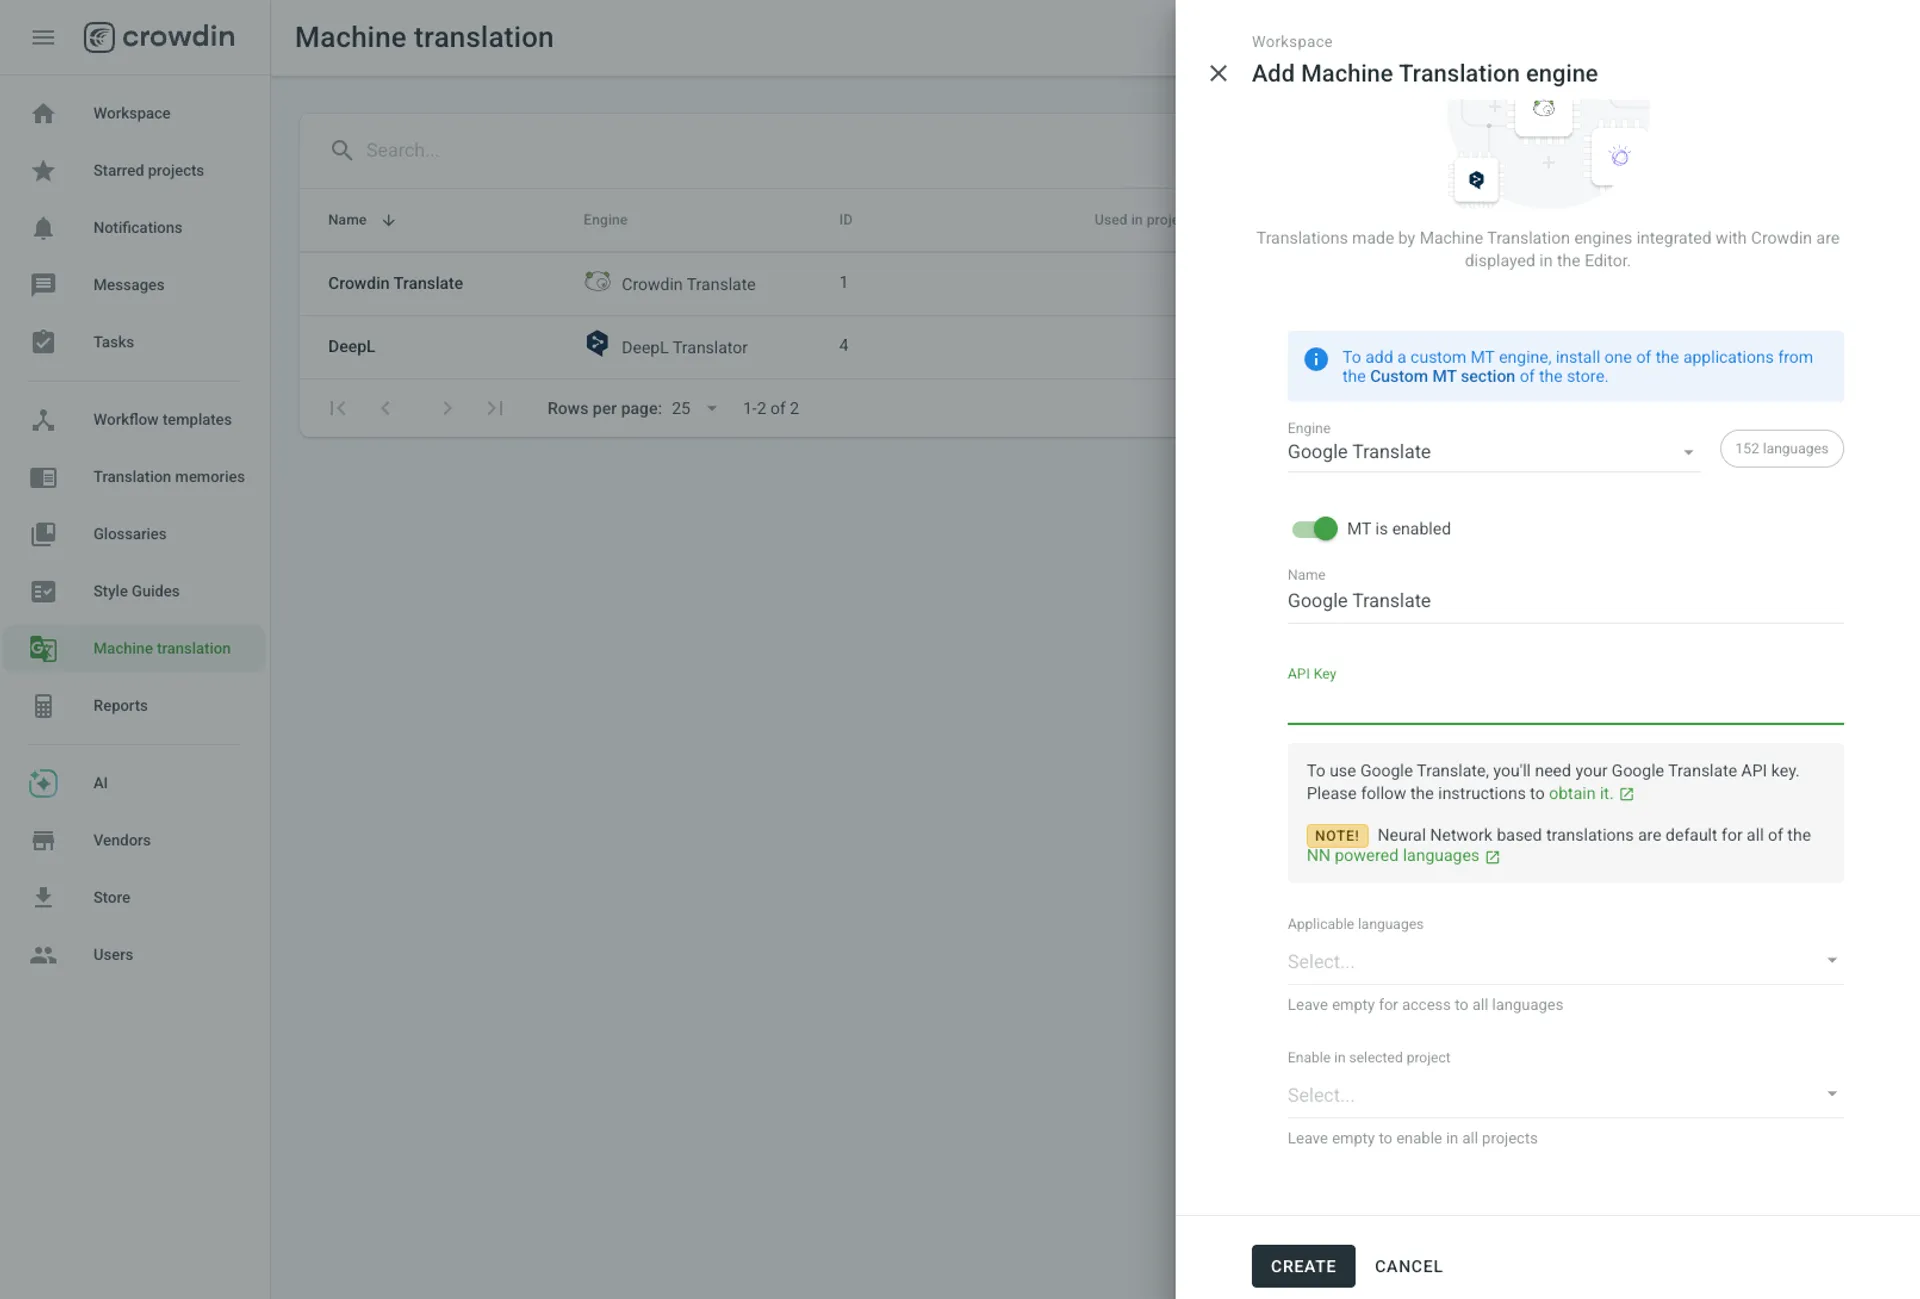Focus the API Key input field
Screen dimensions: 1920x1299
pos(1565,704)
